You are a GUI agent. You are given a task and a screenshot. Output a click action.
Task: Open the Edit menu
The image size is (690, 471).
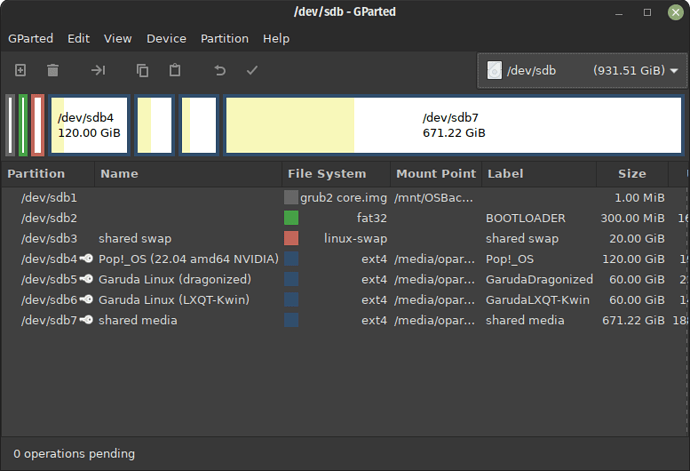[78, 39]
